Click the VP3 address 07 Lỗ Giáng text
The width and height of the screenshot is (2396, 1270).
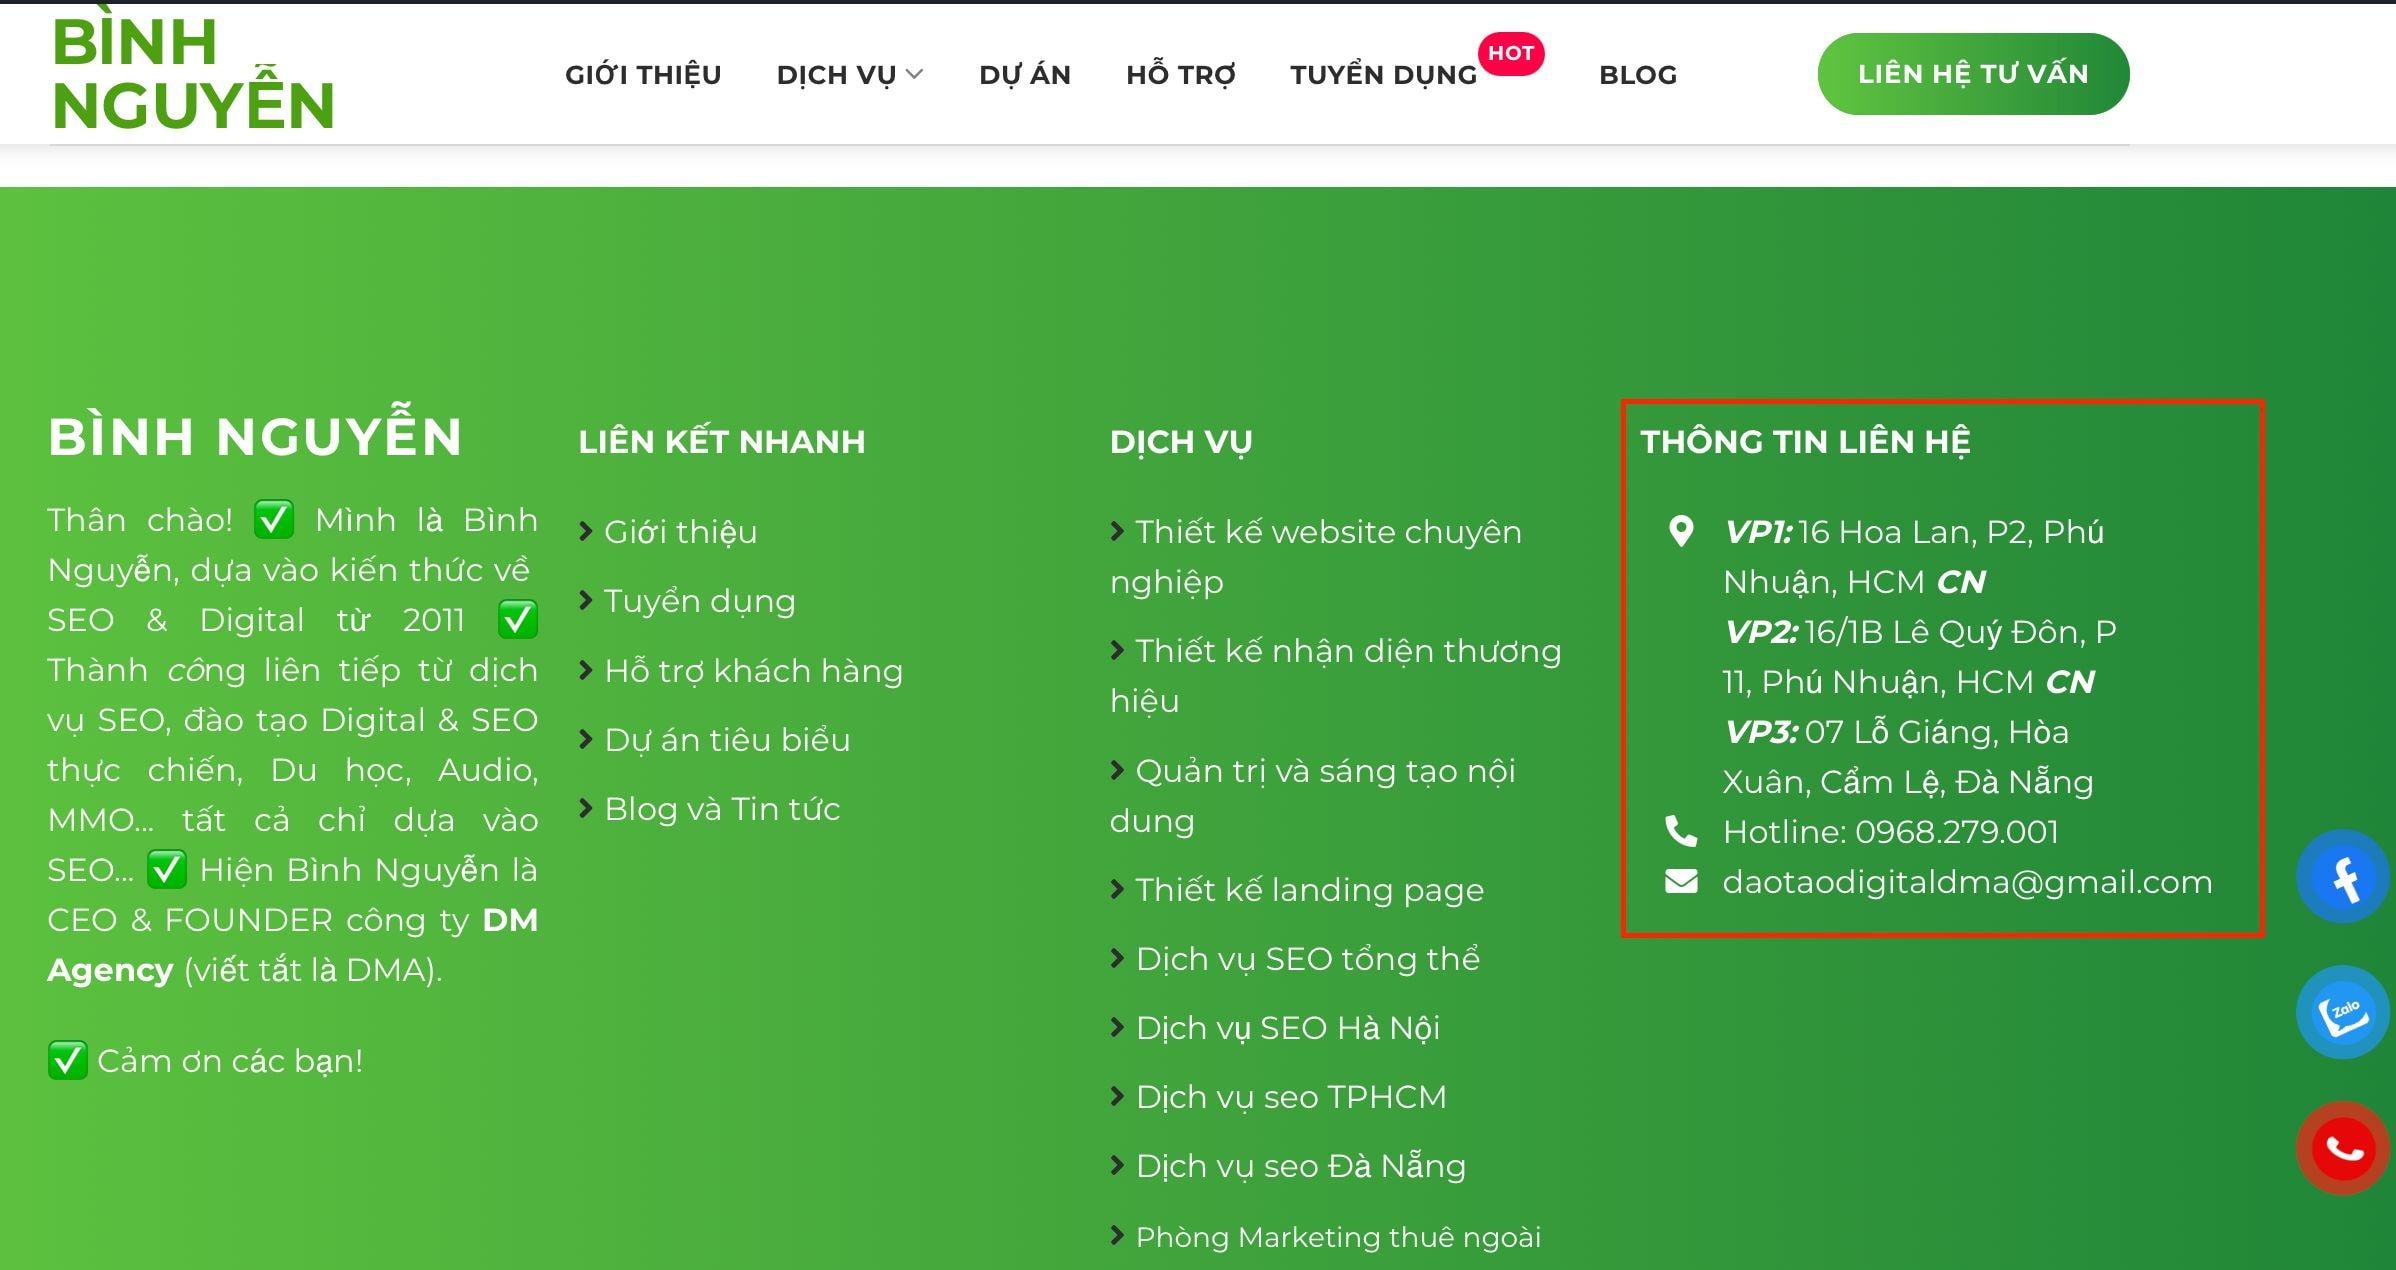click(x=1908, y=756)
